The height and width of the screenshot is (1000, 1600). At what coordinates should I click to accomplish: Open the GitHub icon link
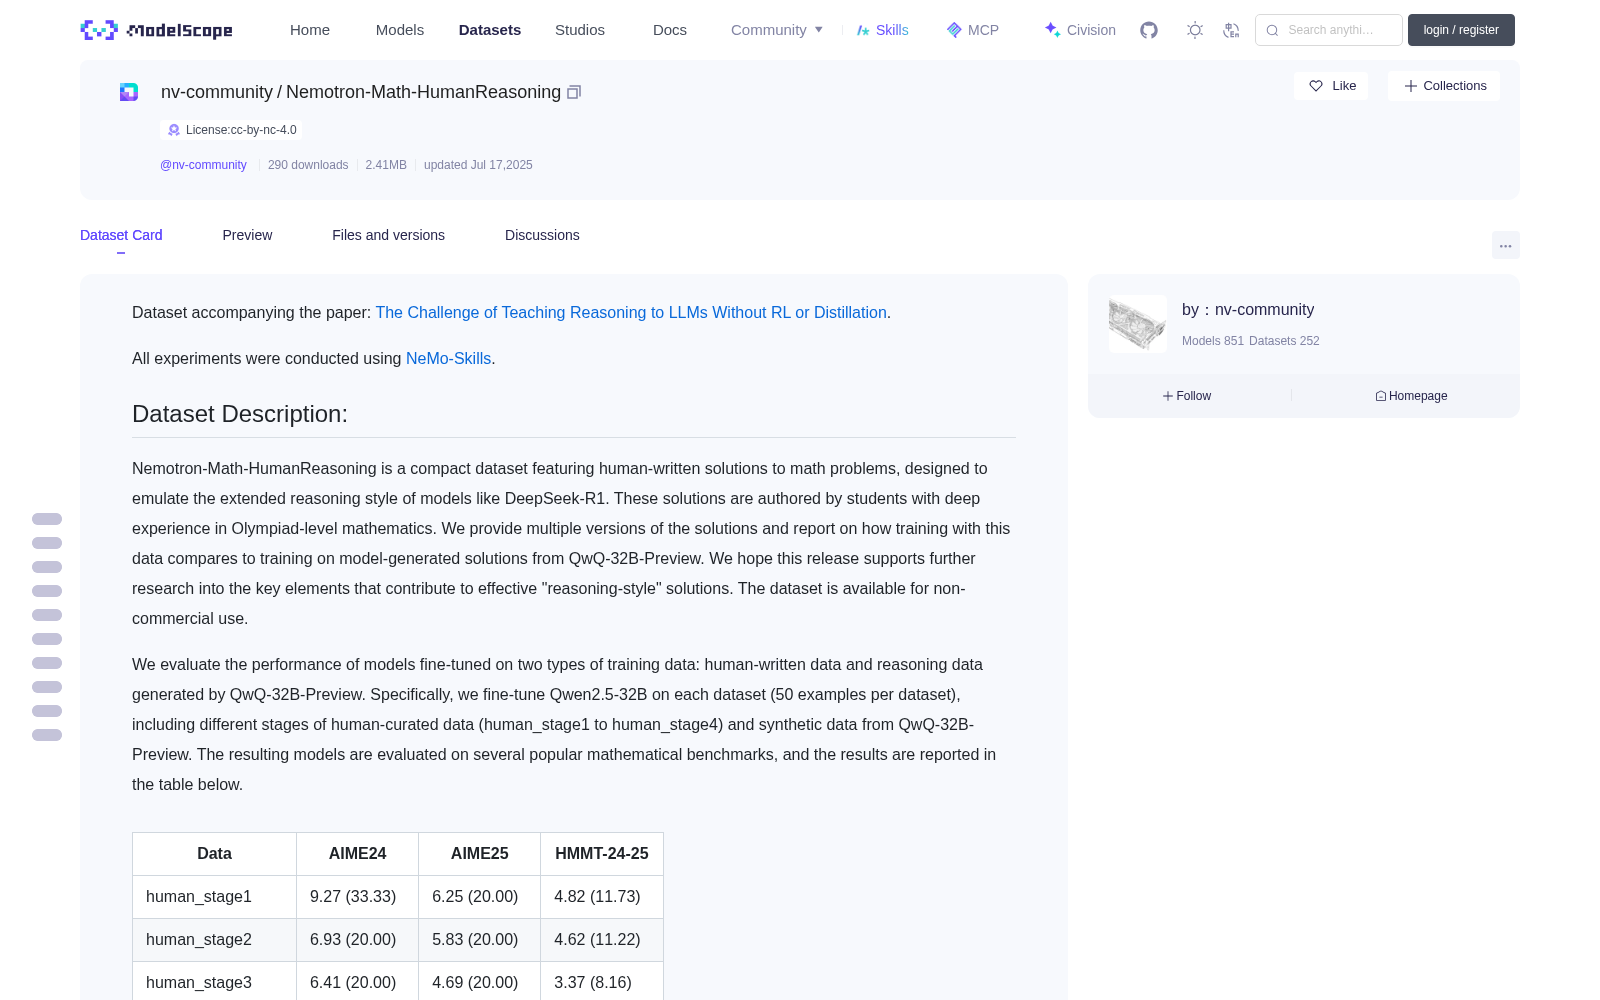[x=1149, y=30]
